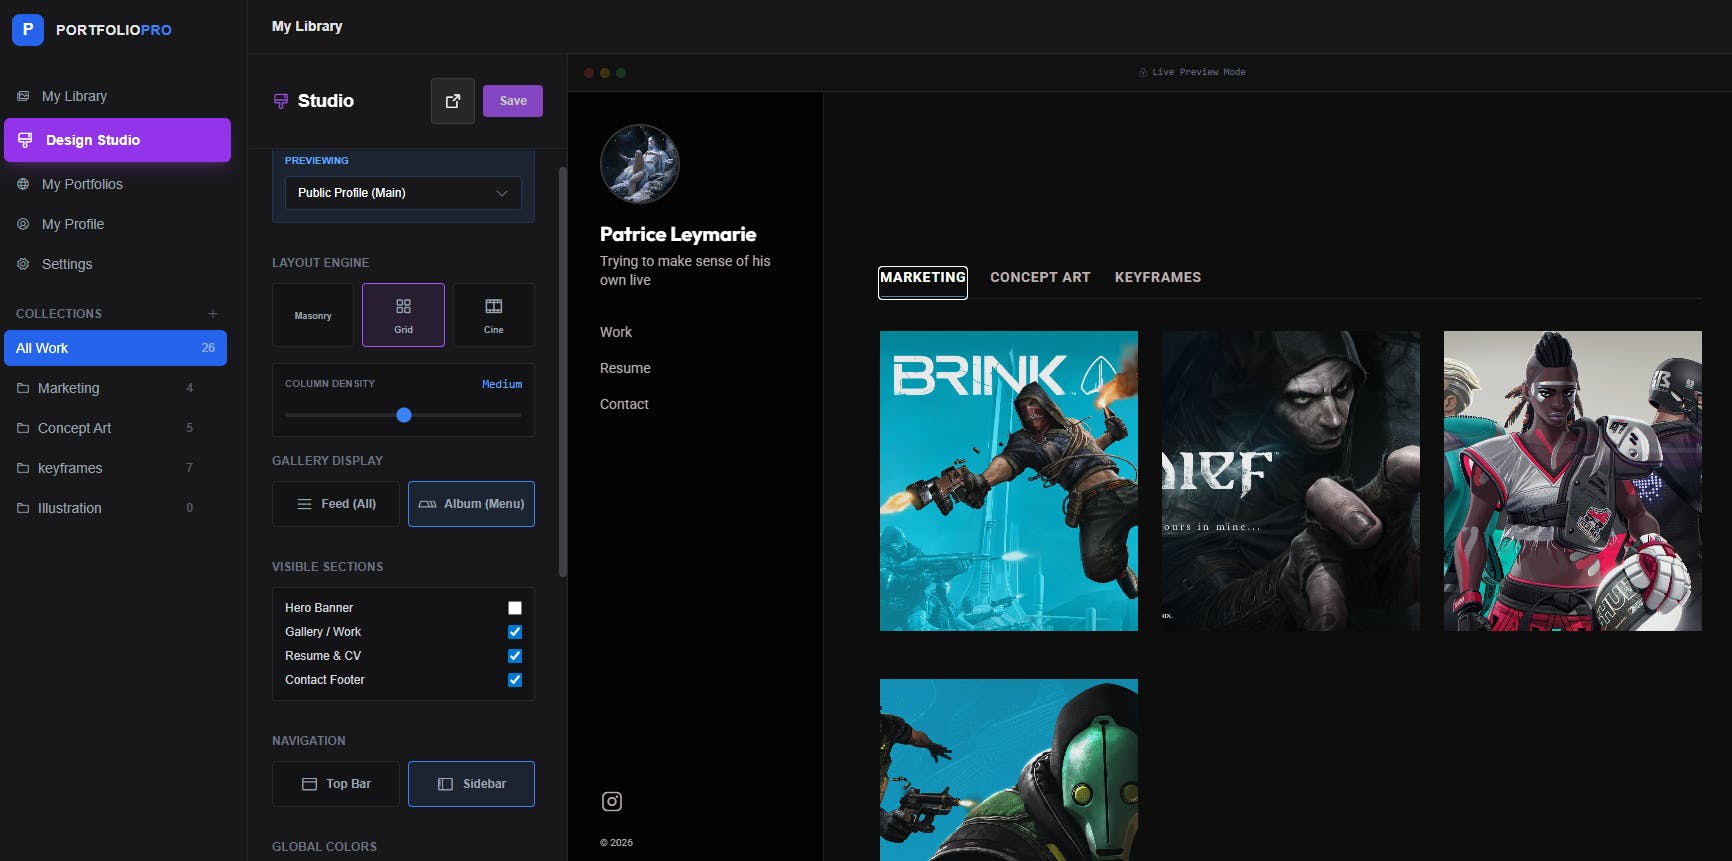Image resolution: width=1732 pixels, height=861 pixels.
Task: Click the Concept Art folder icon
Action: click(x=23, y=428)
